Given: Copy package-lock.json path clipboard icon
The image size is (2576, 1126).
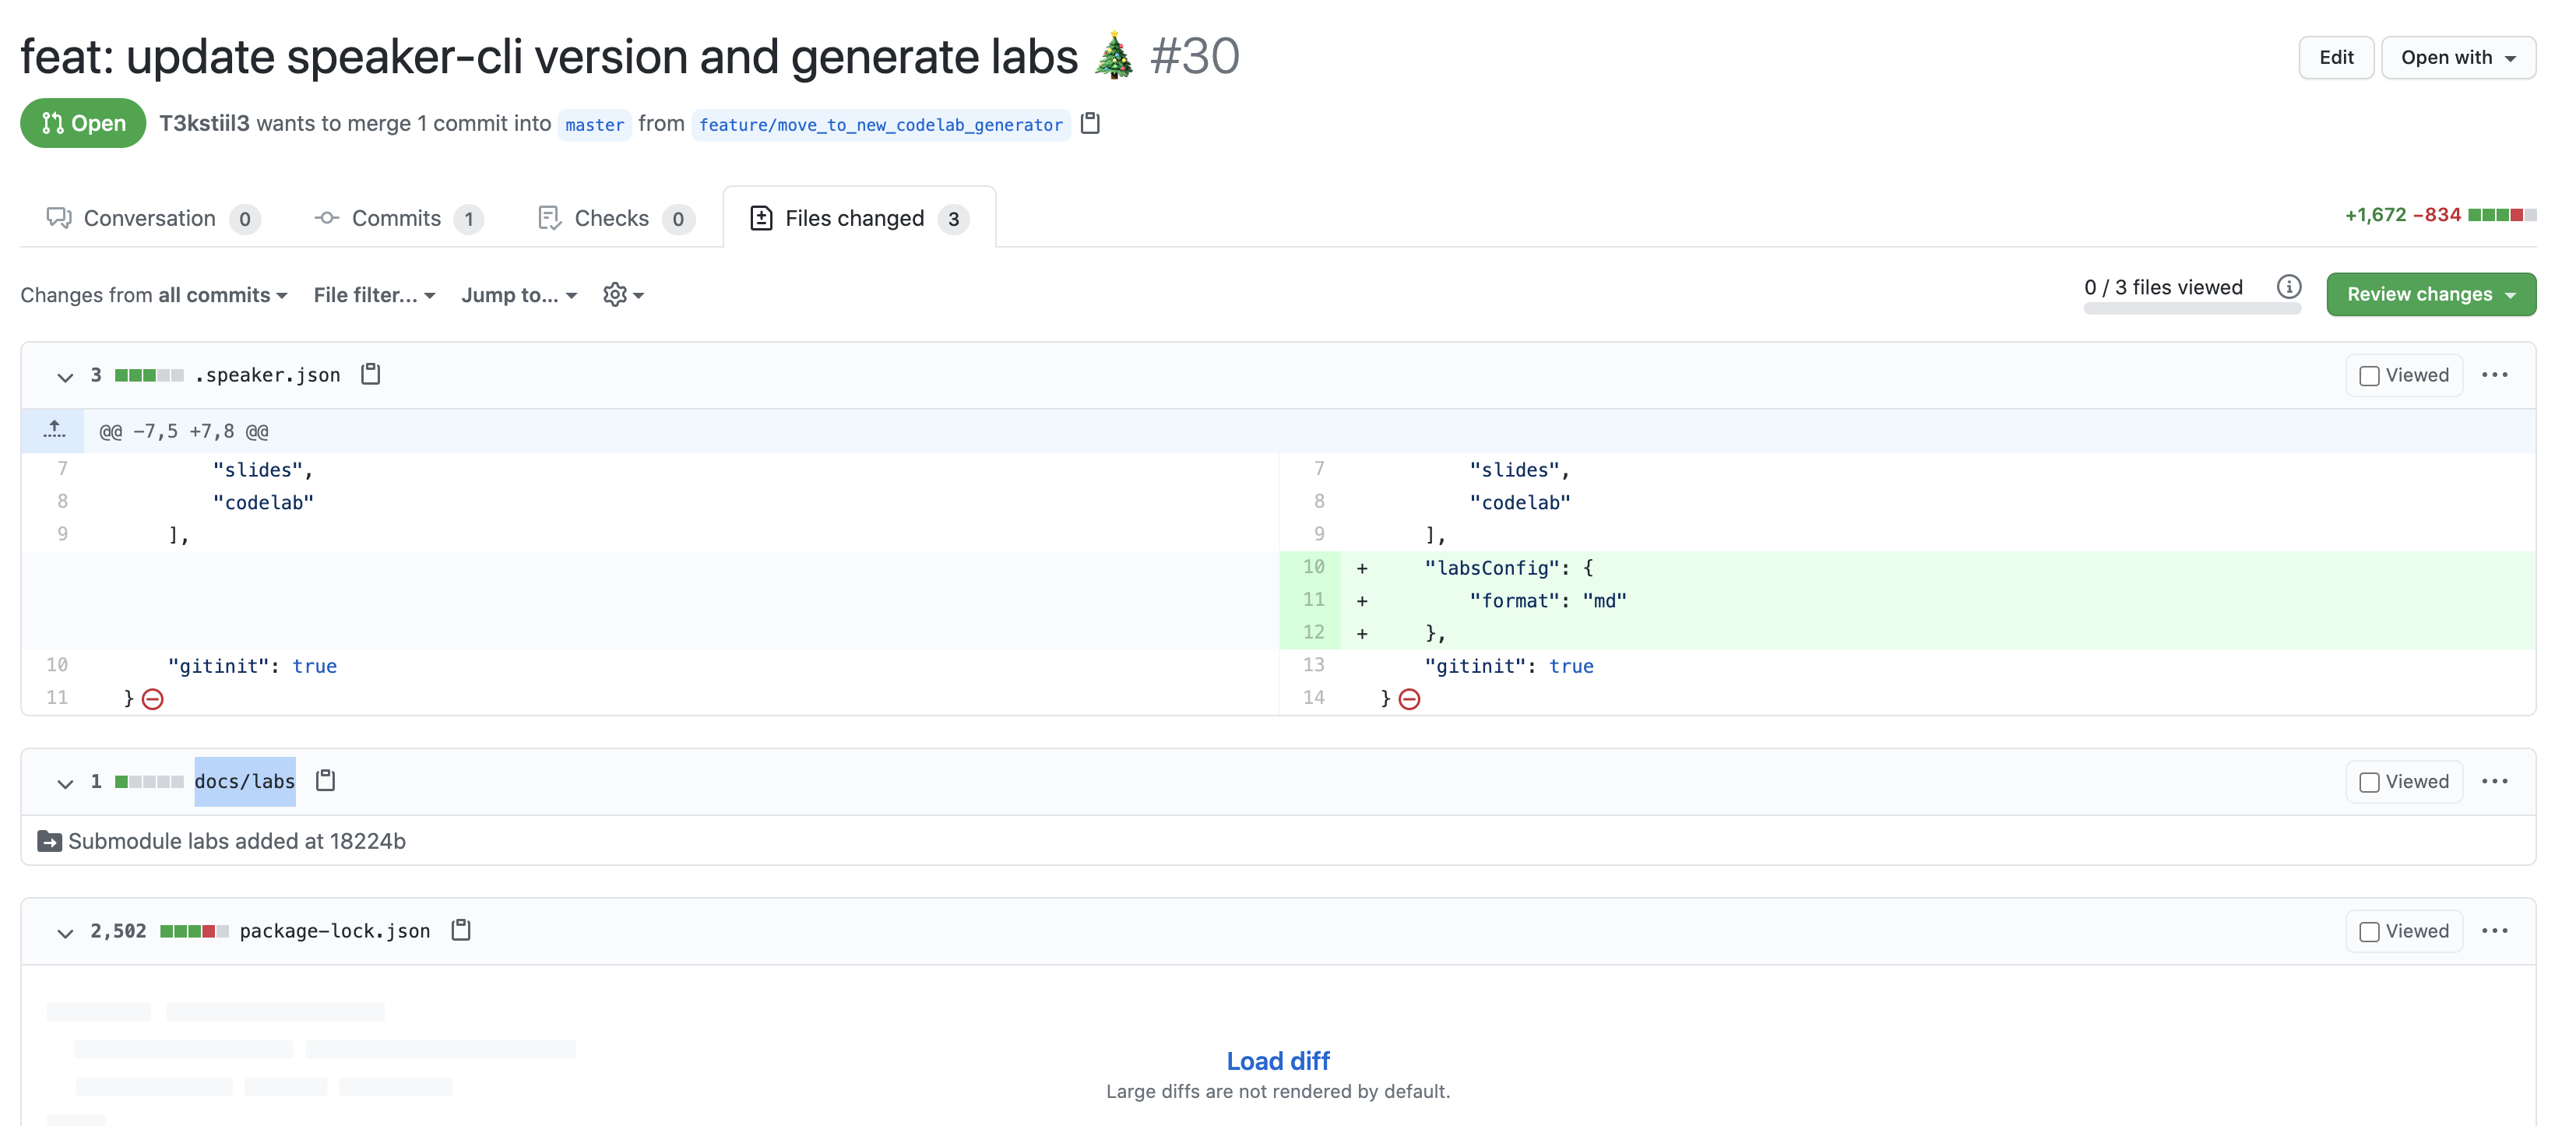Looking at the screenshot, I should 460,930.
